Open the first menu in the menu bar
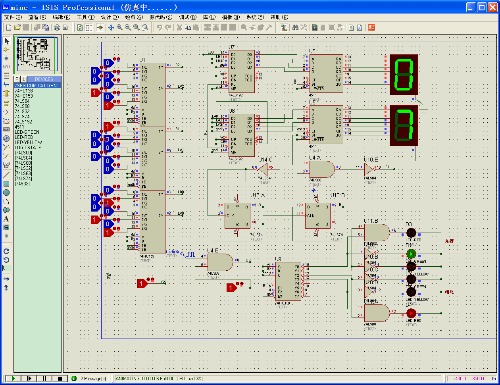The width and height of the screenshot is (500, 385). [13, 17]
